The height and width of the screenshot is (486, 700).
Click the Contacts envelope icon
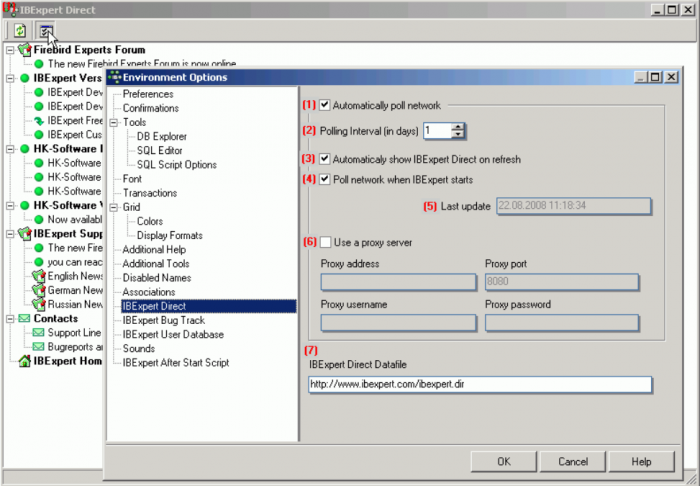click(x=25, y=319)
